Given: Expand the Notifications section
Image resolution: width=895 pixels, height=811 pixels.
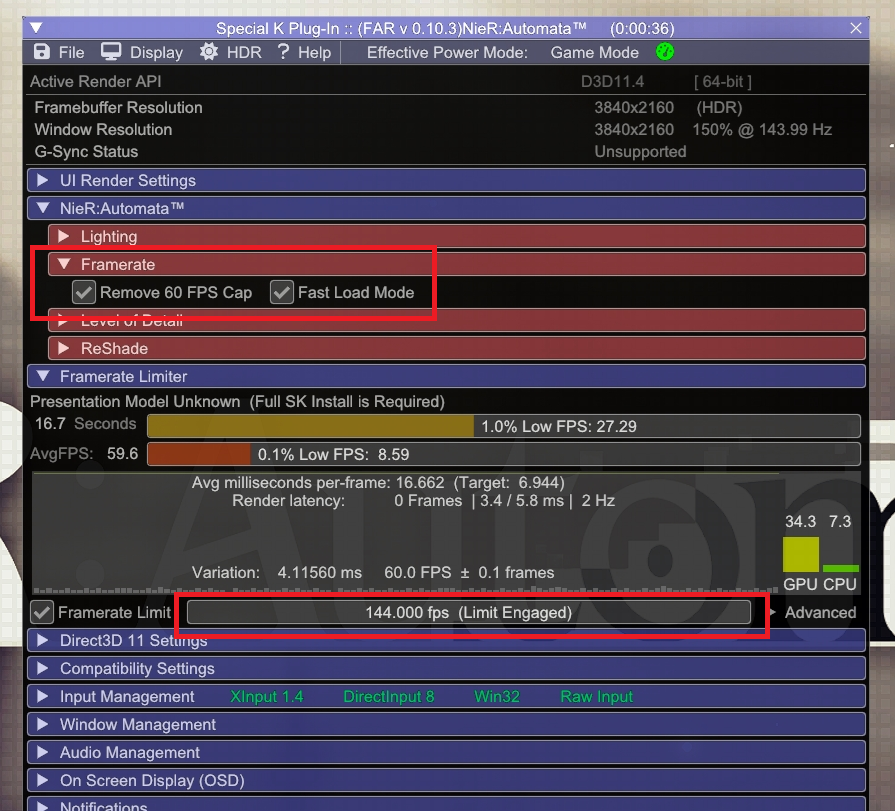Looking at the screenshot, I should point(446,804).
